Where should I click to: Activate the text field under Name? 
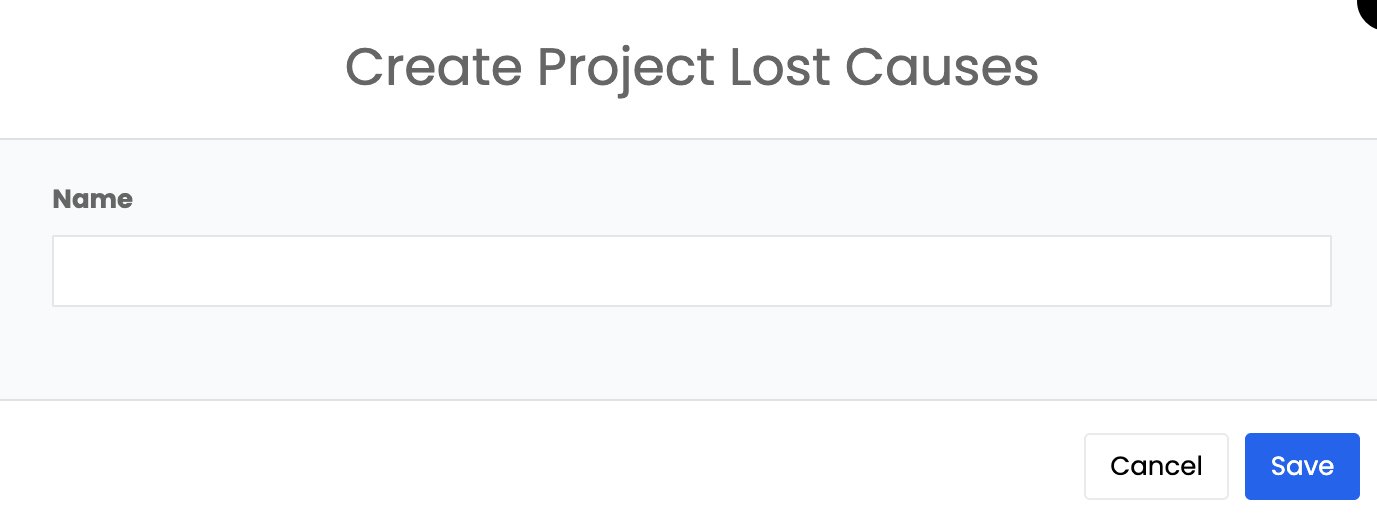coord(691,271)
